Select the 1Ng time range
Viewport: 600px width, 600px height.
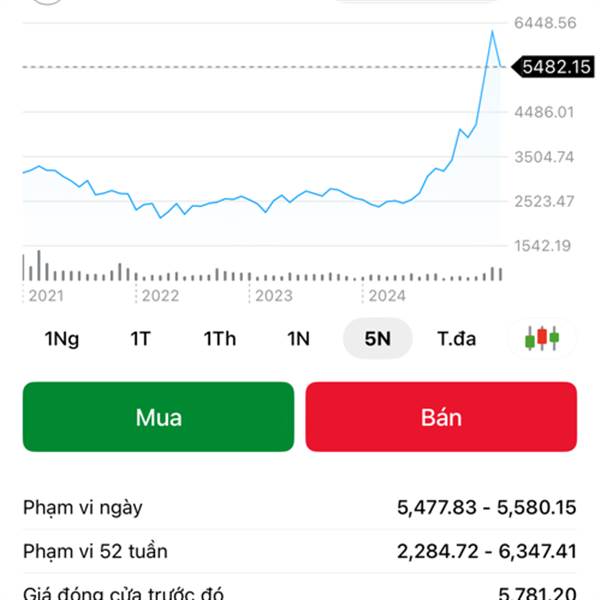point(62,338)
